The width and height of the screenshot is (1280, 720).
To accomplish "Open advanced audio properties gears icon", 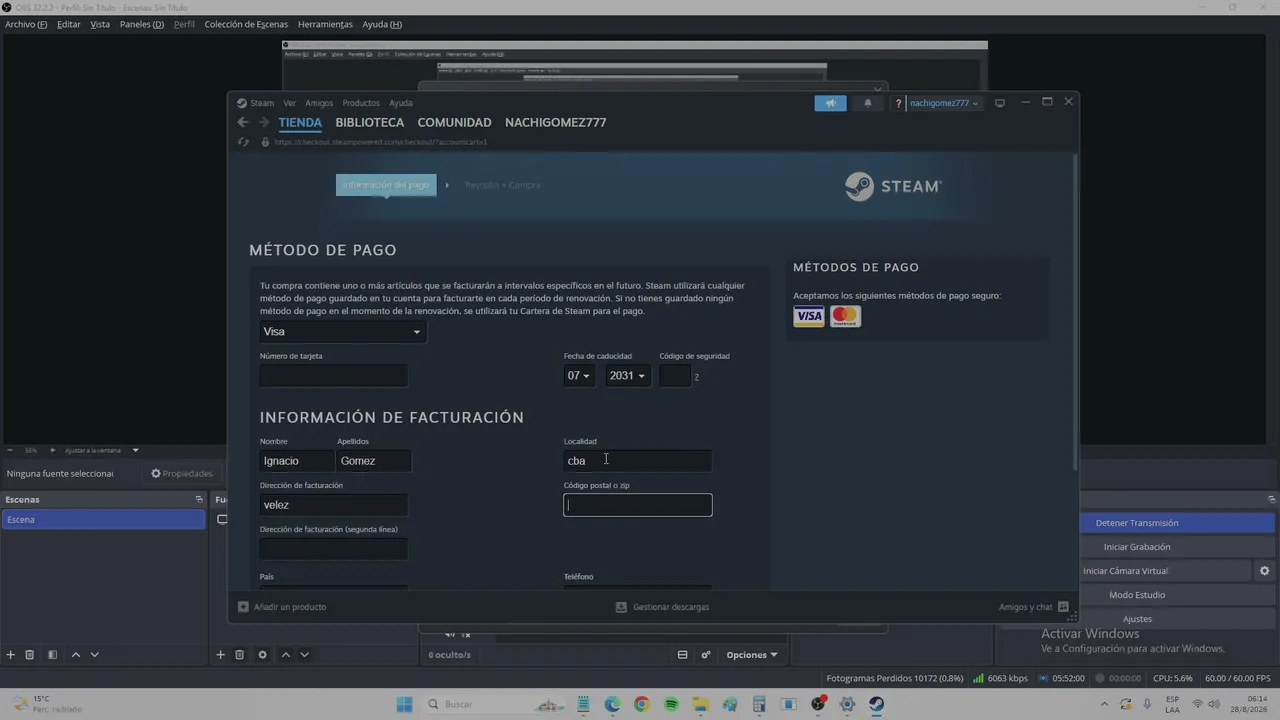I will point(706,655).
